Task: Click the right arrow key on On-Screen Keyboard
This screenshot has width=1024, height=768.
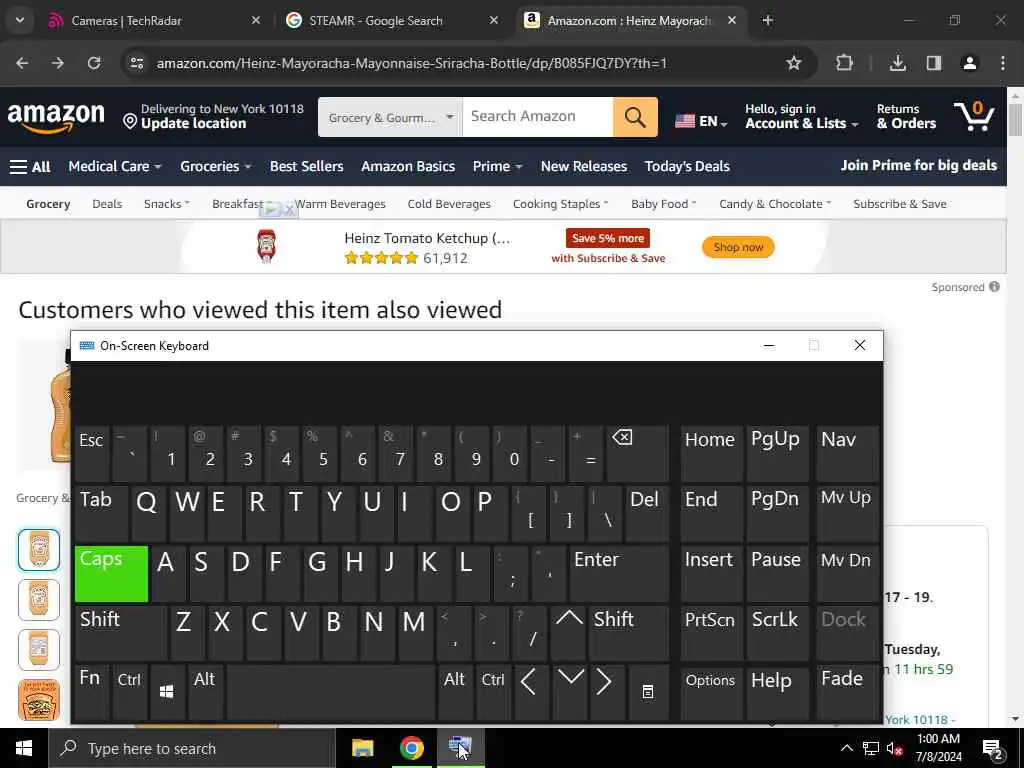Action: click(607, 692)
